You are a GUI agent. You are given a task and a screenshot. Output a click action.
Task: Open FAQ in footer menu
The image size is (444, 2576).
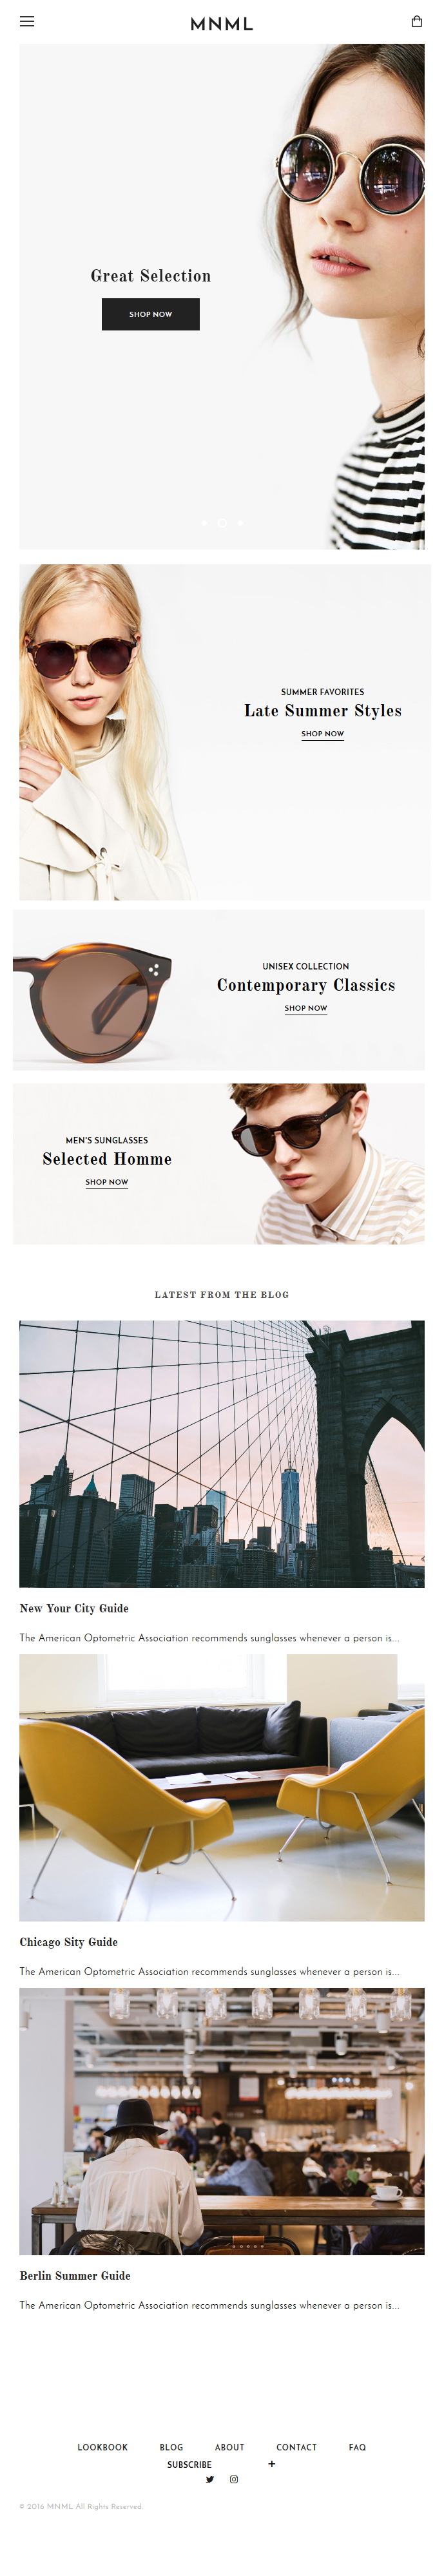pyautogui.click(x=357, y=2447)
